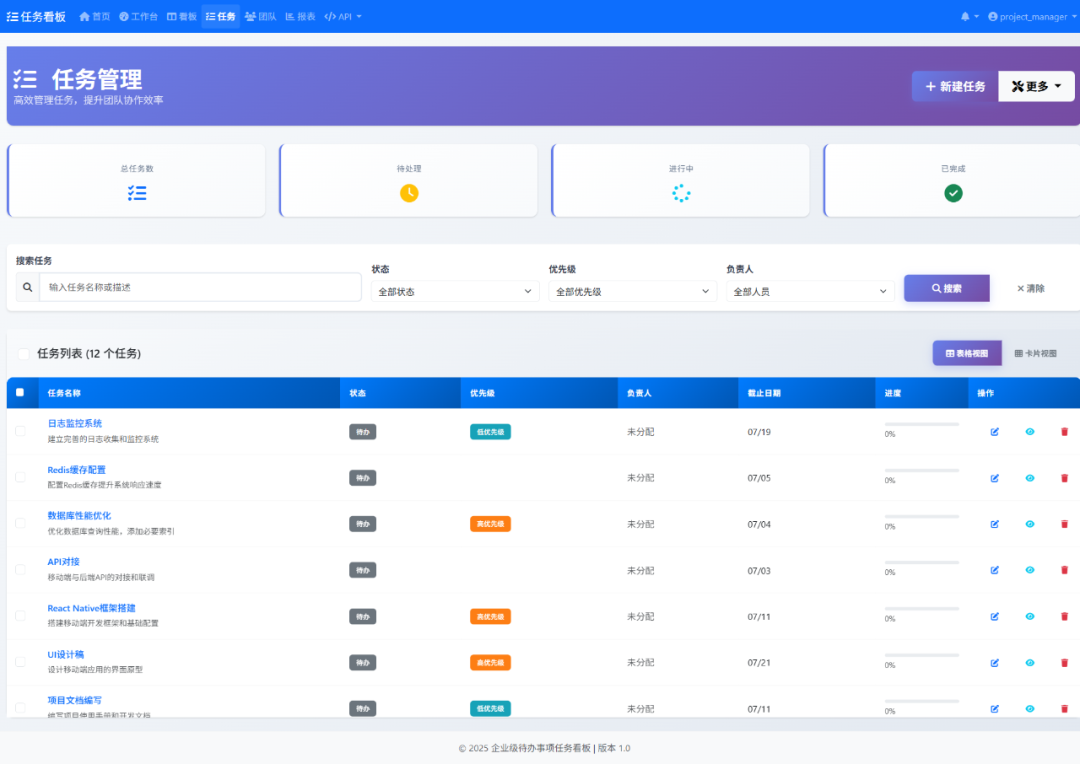Viewport: 1080px width, 764px height.
Task: Open the 全部人员 assignee dropdown
Action: [x=810, y=291]
